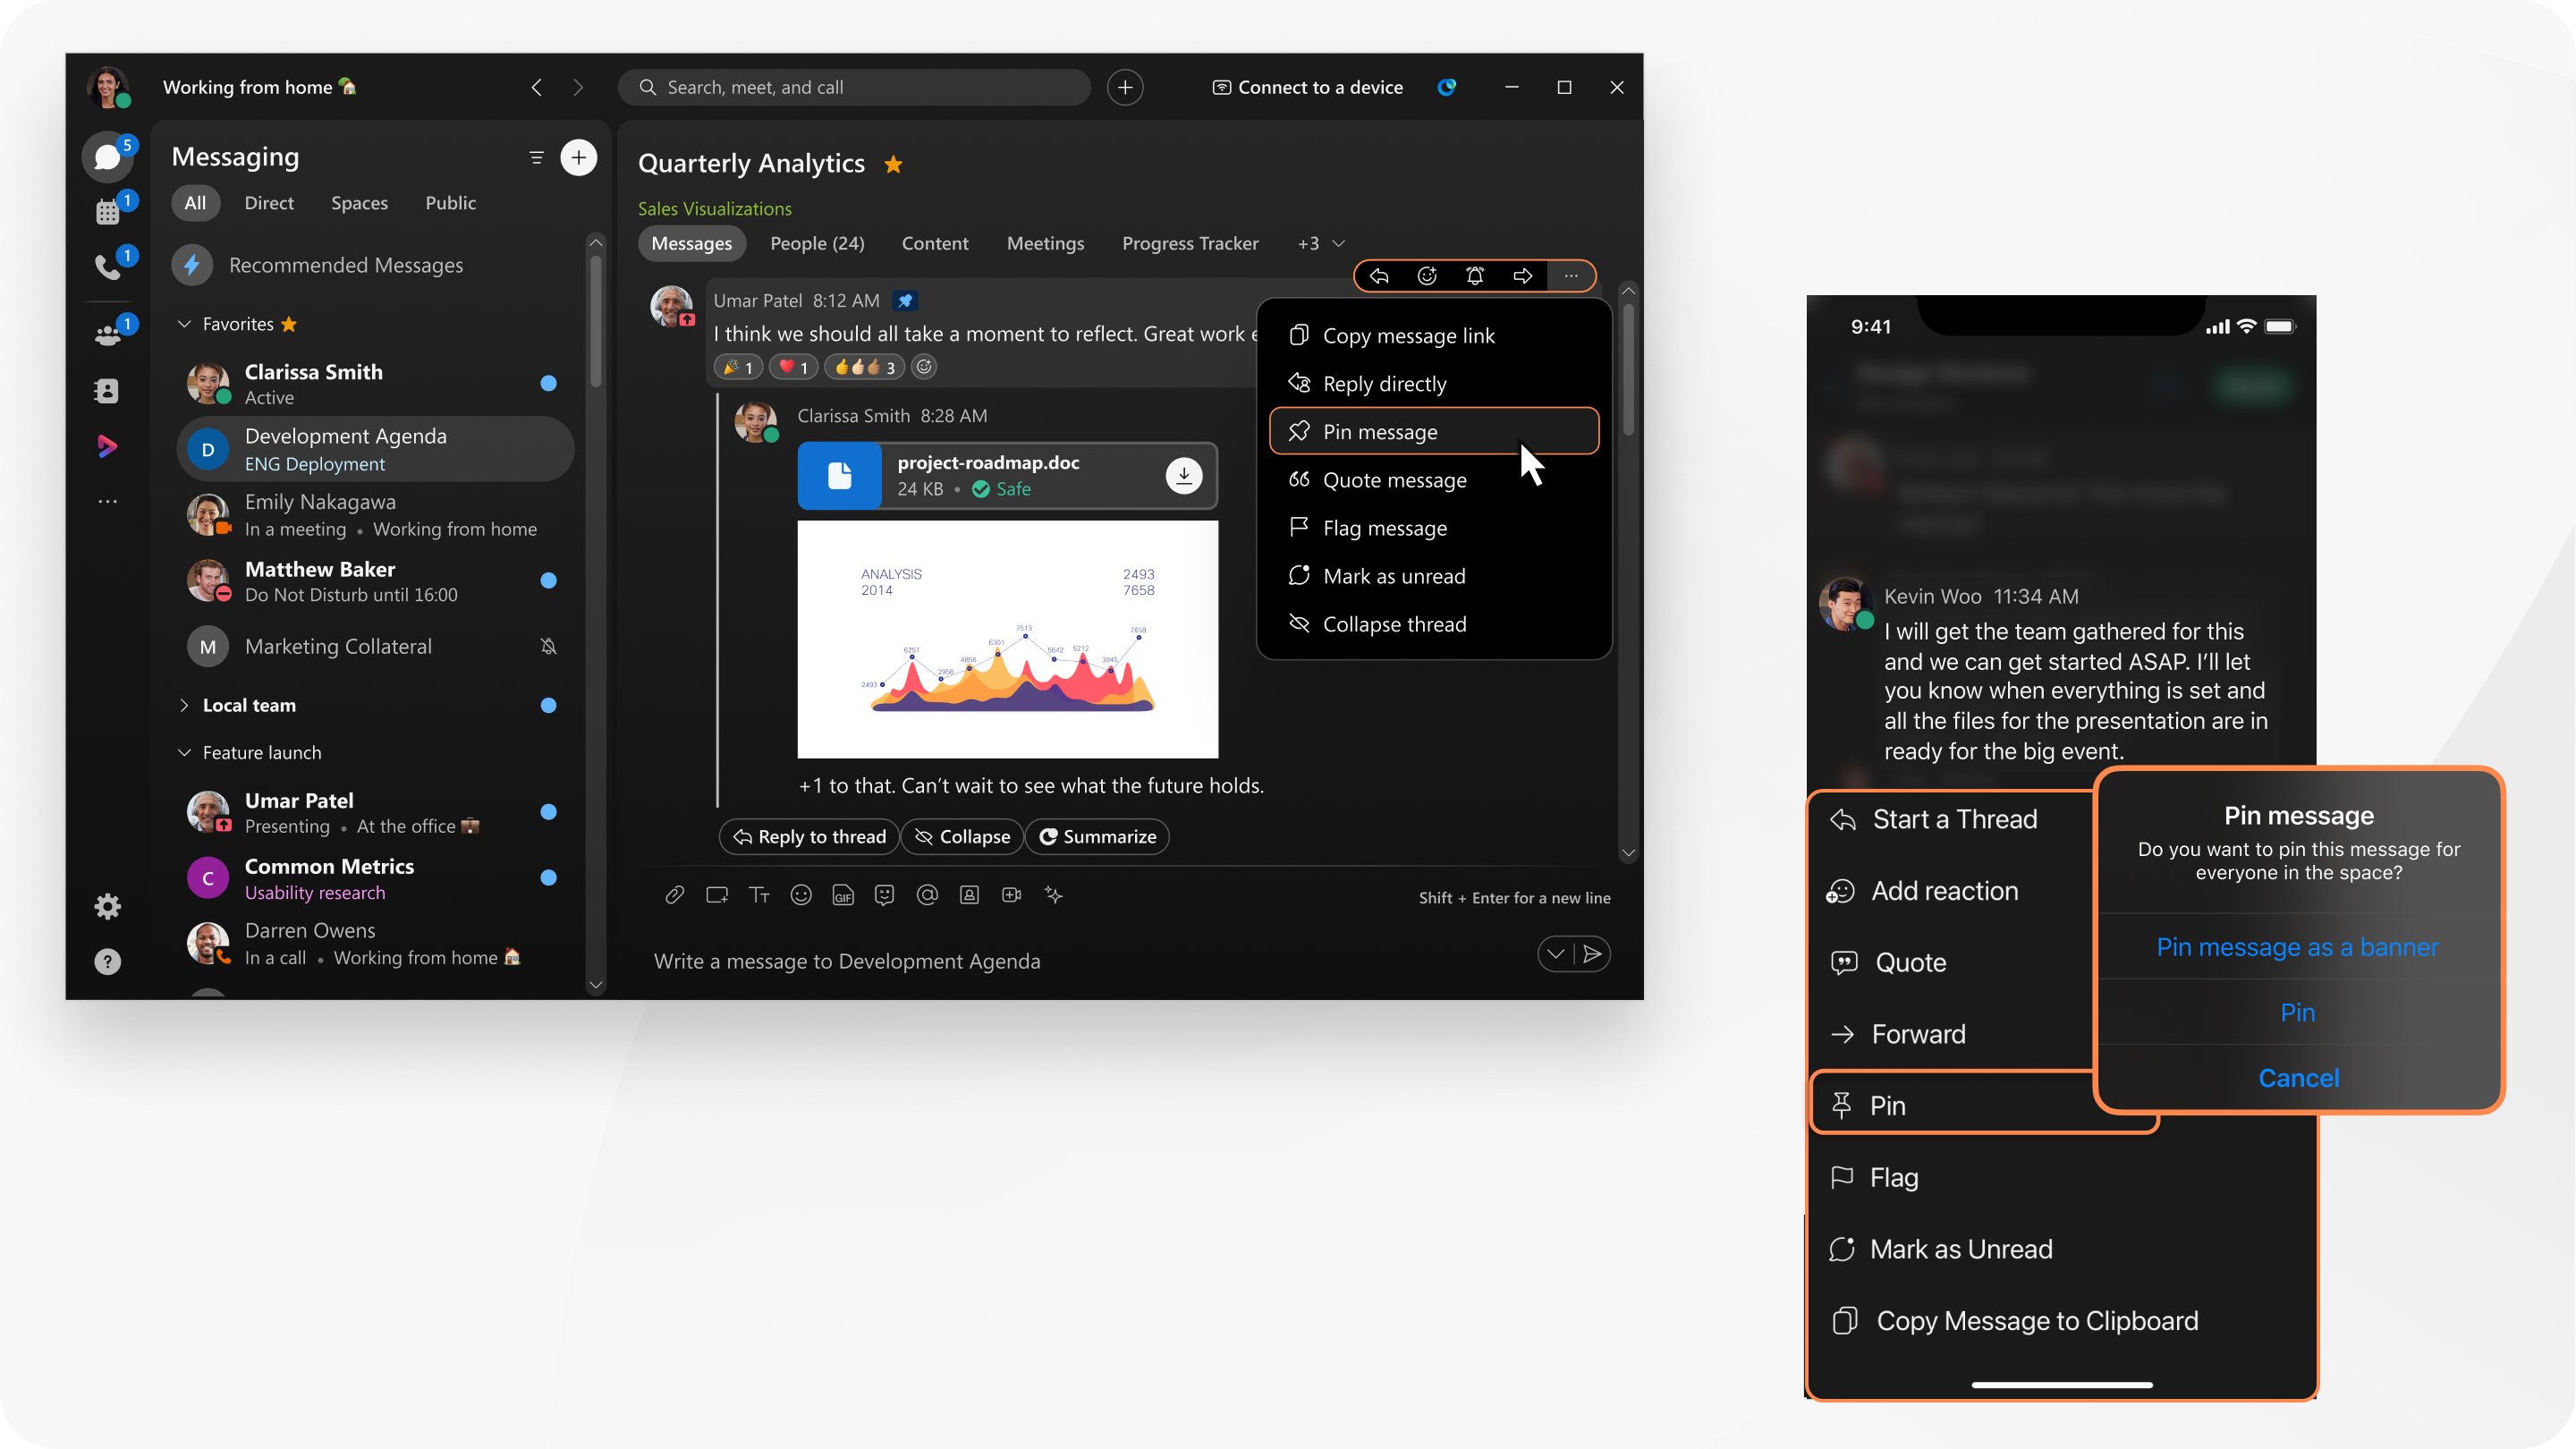
Task: Click the Schedule message icon
Action: pos(1554,955)
